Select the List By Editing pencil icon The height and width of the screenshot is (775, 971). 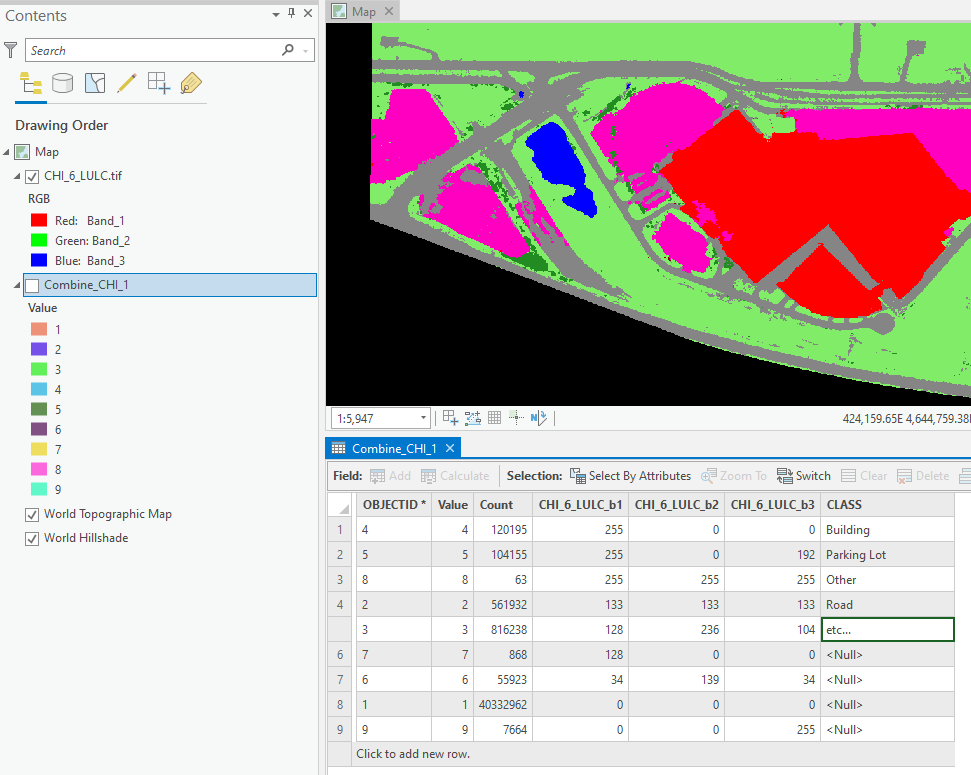[125, 83]
